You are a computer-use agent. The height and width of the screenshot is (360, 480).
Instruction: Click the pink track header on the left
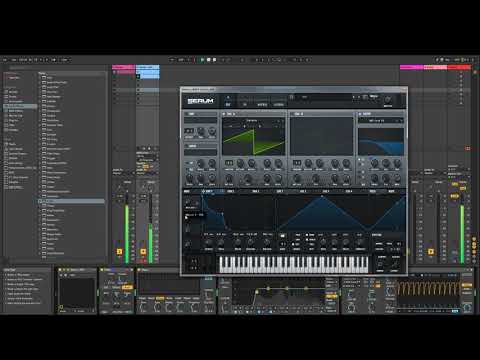coord(124,67)
